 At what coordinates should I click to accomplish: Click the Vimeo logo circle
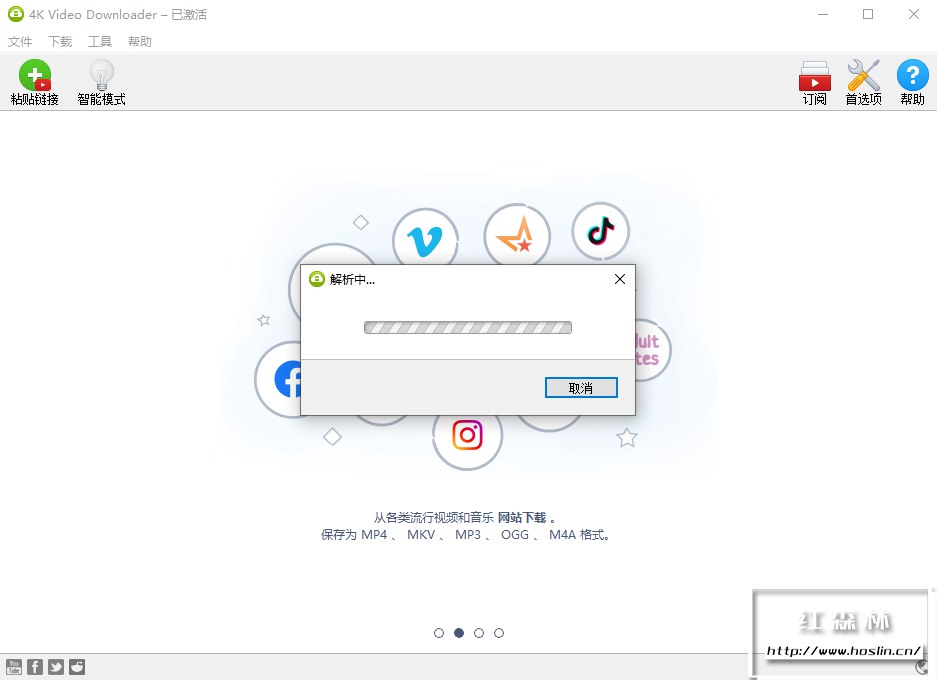pos(425,237)
